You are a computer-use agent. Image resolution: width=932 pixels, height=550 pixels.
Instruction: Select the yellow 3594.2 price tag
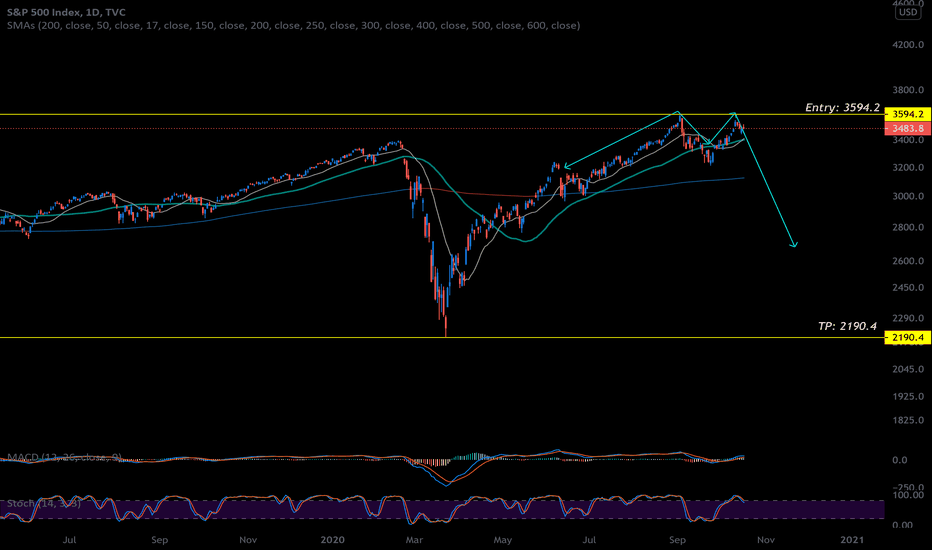[908, 114]
